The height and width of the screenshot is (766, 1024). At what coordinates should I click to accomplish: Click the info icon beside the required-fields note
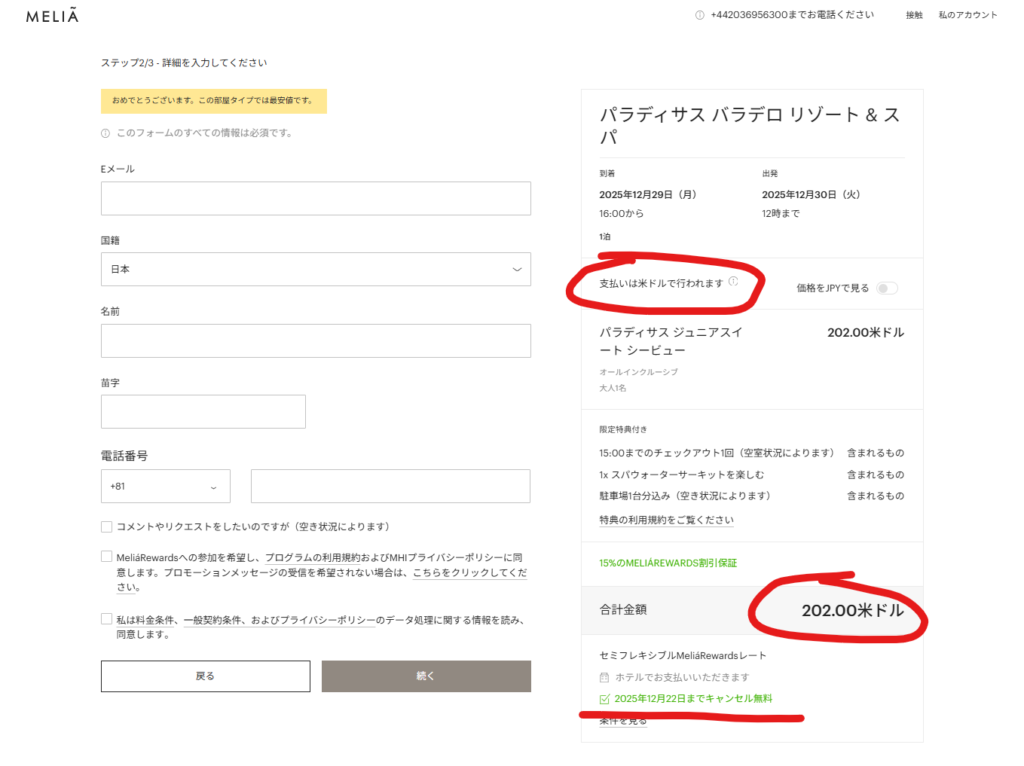pos(105,133)
